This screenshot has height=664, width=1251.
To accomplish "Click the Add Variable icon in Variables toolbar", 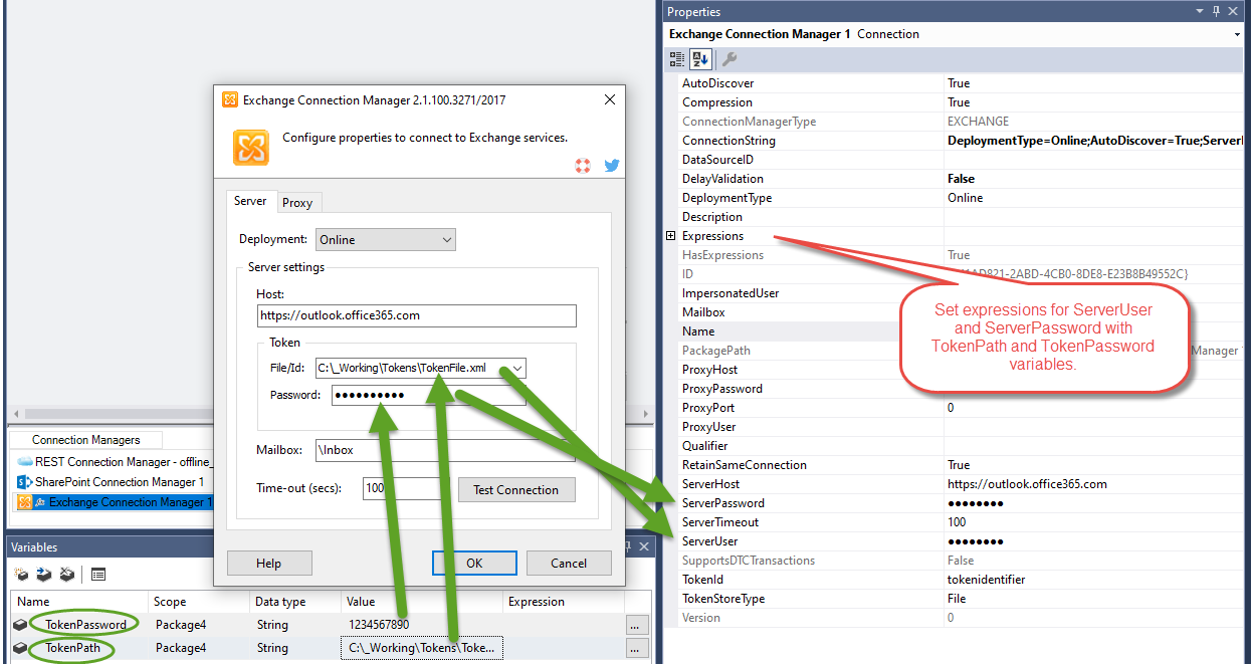I will [x=21, y=574].
